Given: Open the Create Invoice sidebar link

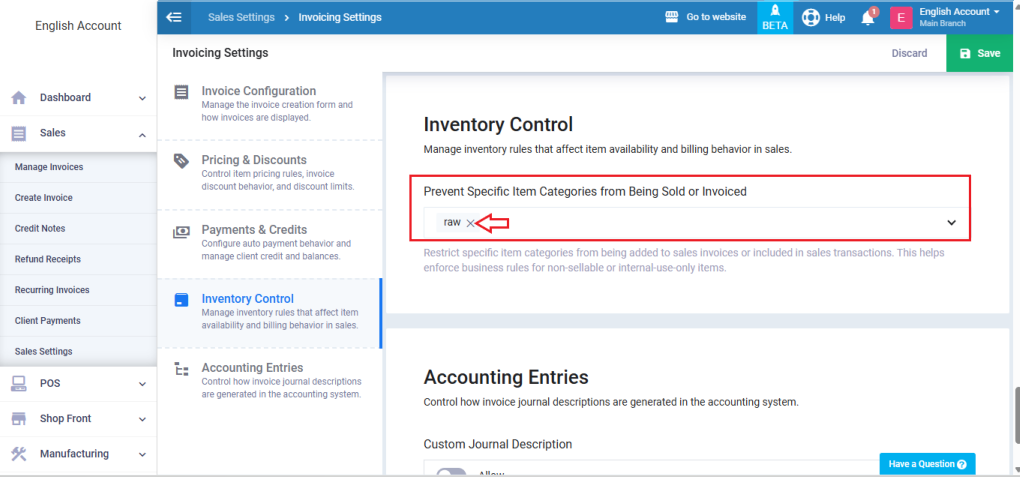Looking at the screenshot, I should click(x=44, y=198).
